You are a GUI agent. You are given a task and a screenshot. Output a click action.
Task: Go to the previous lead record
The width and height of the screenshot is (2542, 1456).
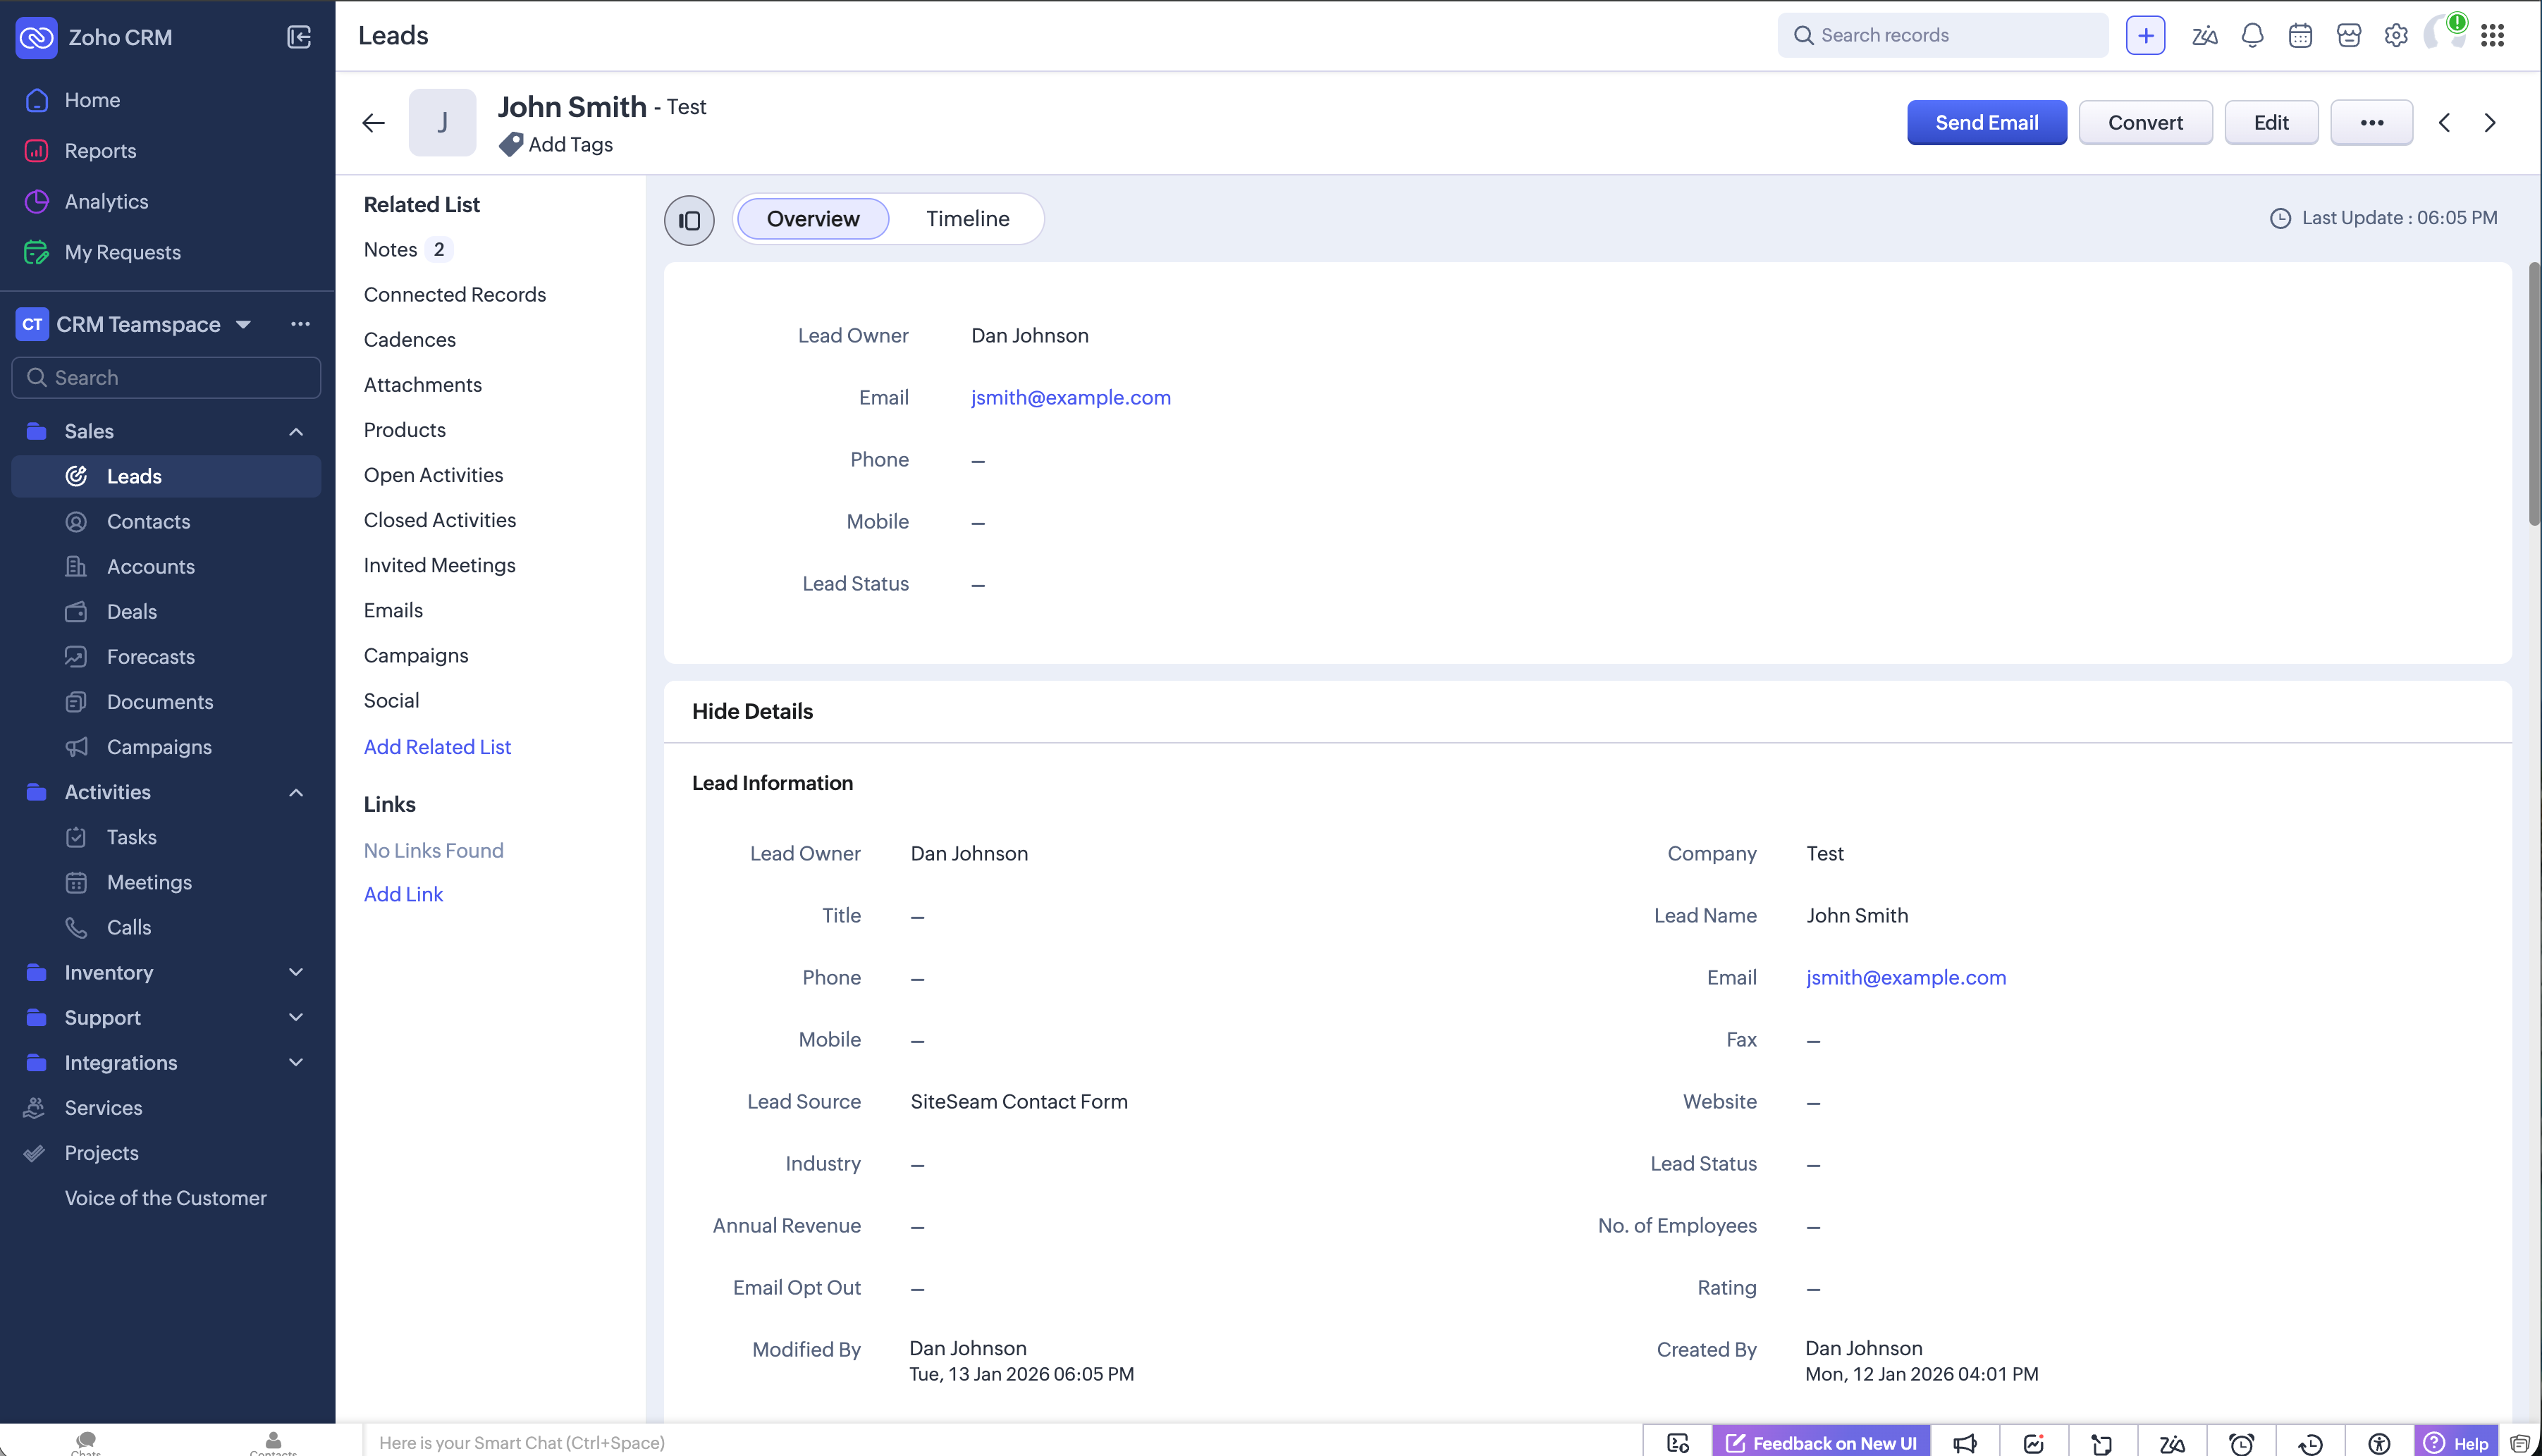coord(2444,123)
